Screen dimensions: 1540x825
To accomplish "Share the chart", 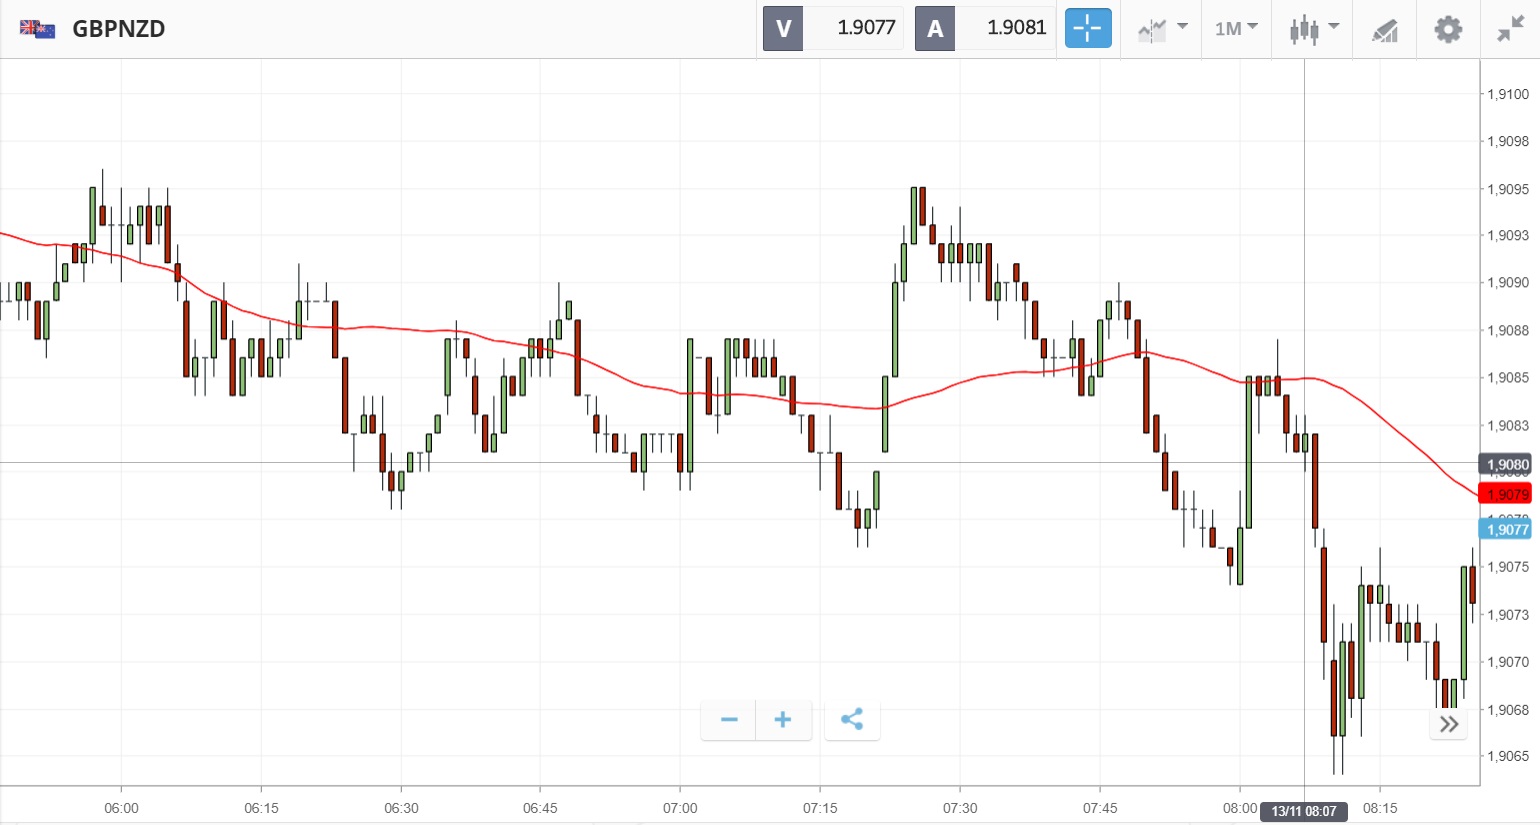I will click(x=852, y=720).
